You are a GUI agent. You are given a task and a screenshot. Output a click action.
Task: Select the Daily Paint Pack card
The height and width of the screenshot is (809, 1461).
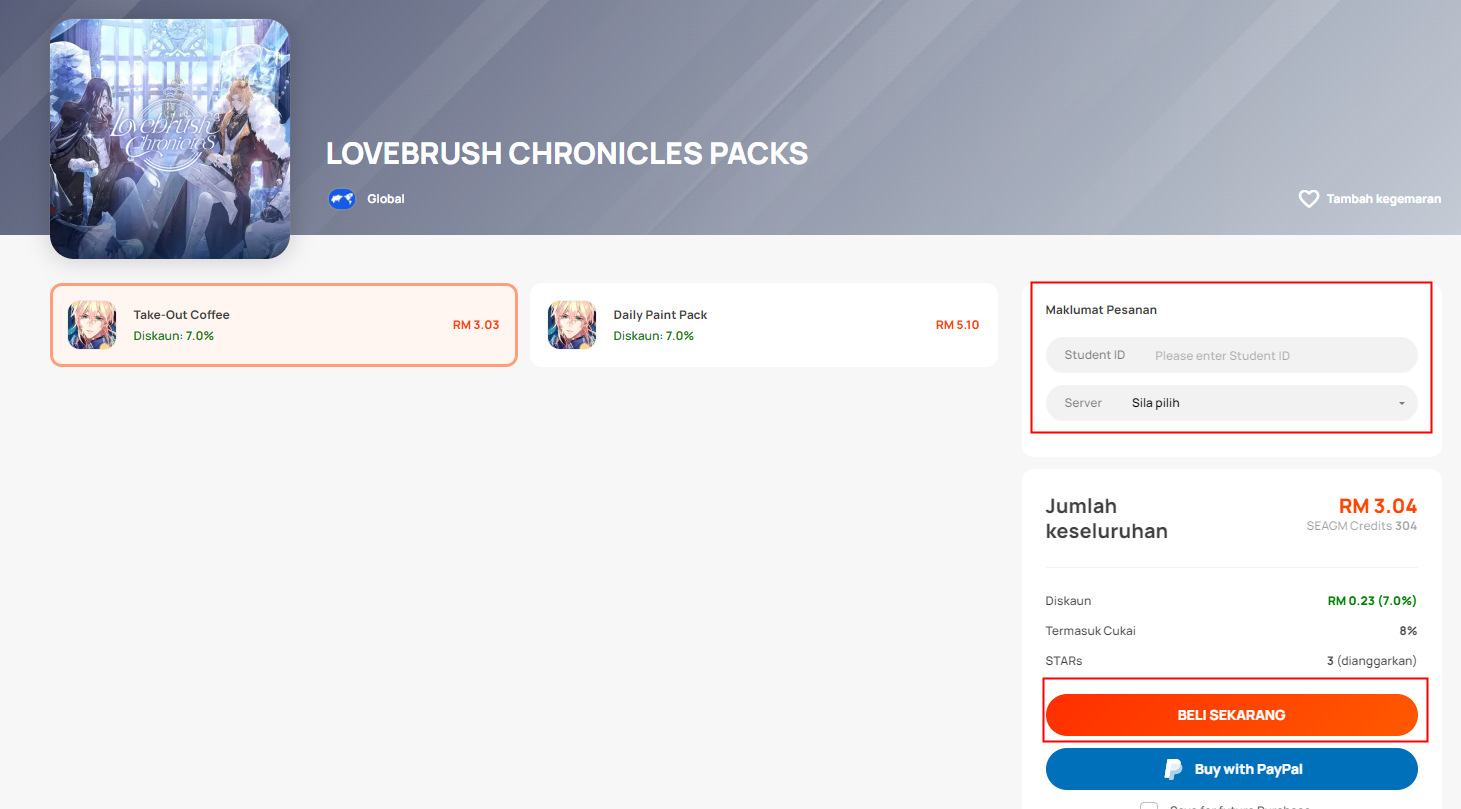pos(764,325)
